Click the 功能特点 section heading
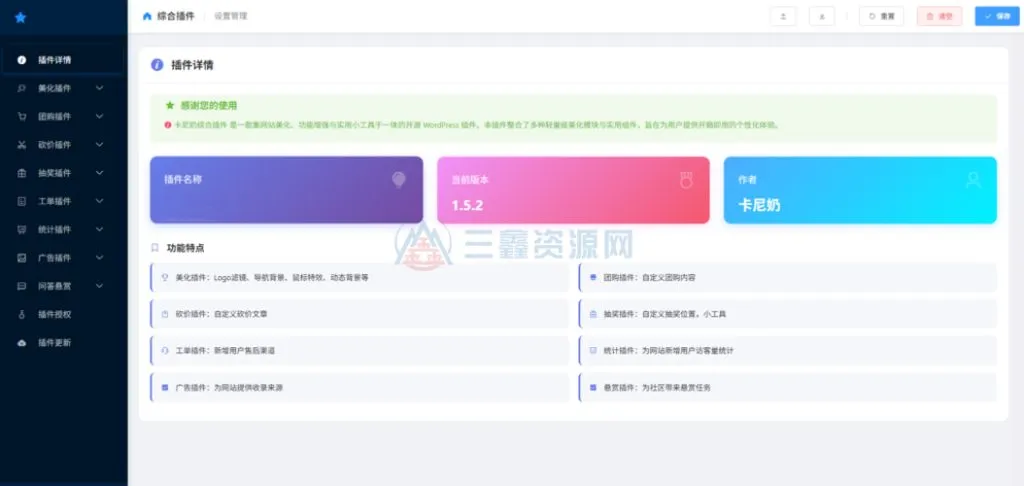This screenshot has width=1024, height=486. click(x=185, y=248)
